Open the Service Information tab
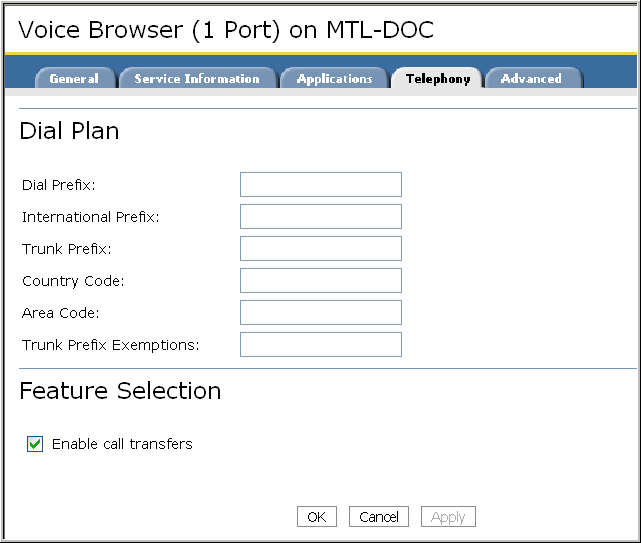This screenshot has height=543, width=641. [x=196, y=79]
